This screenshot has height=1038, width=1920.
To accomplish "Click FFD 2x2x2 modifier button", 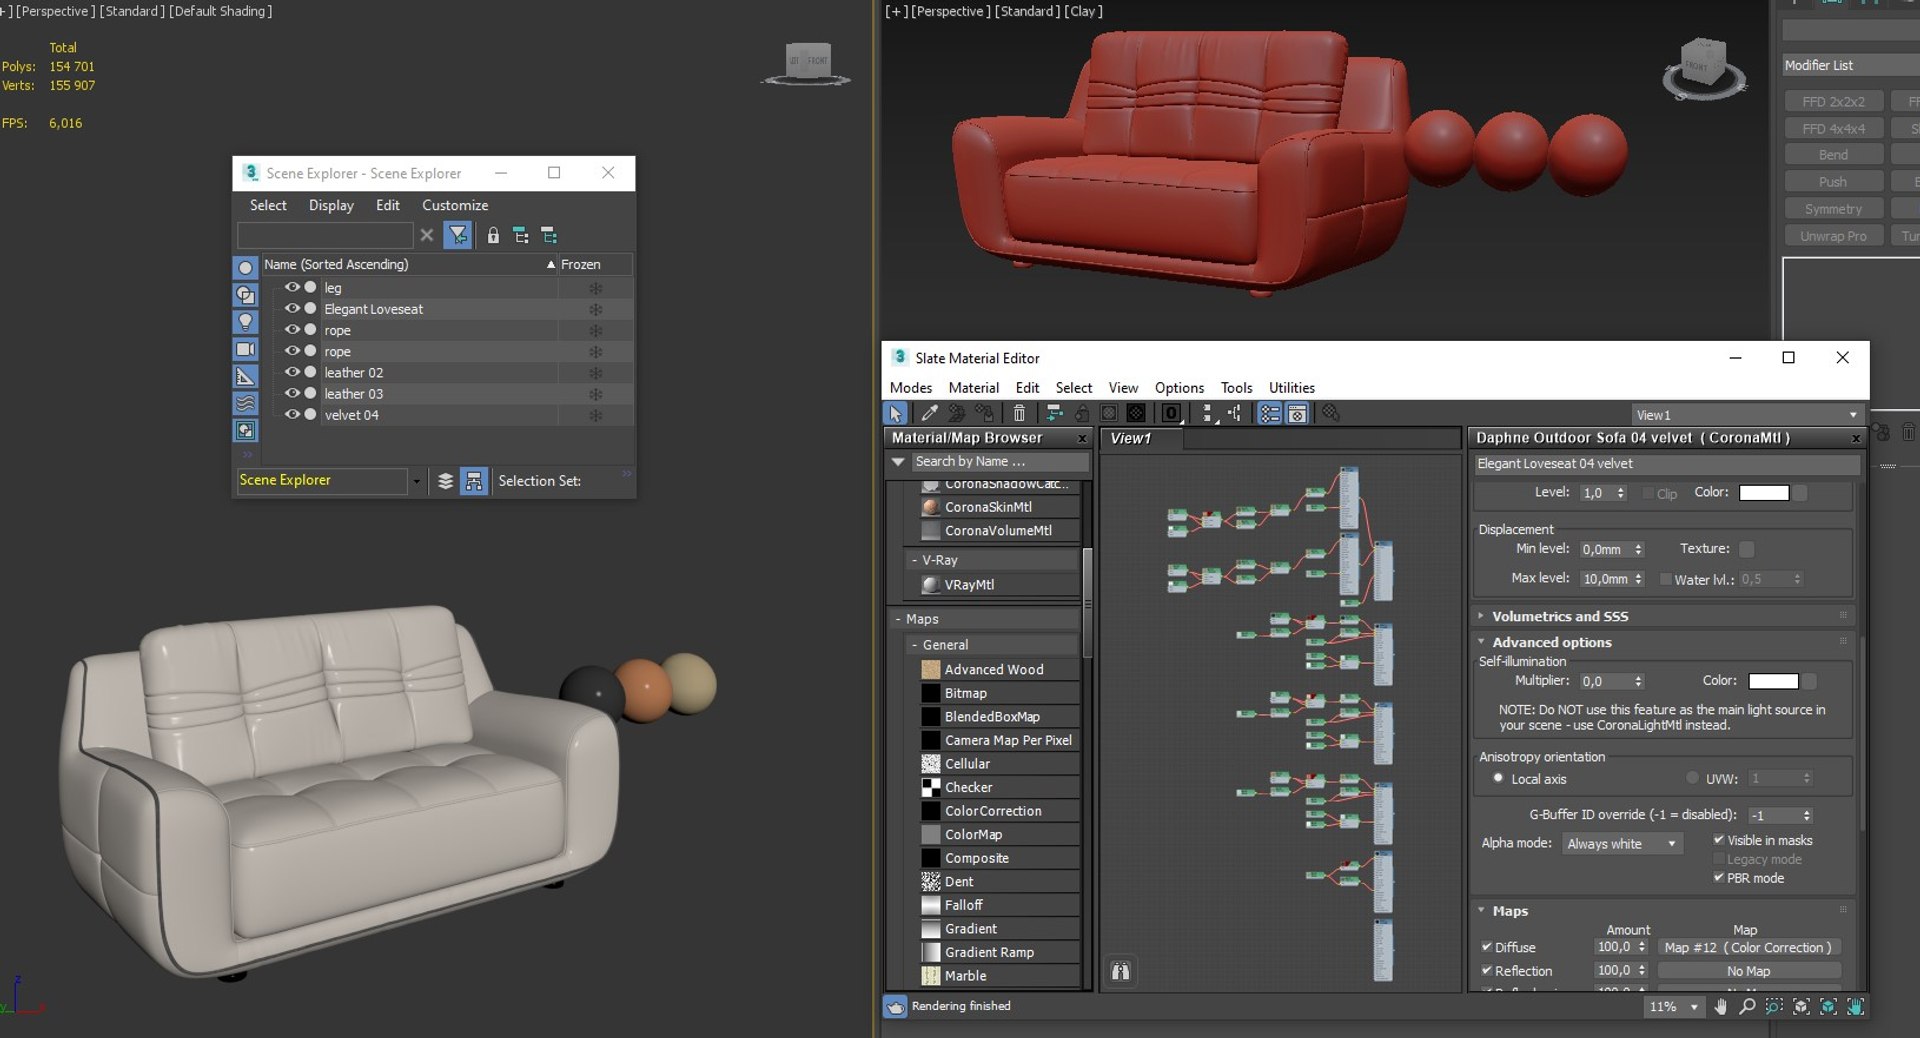I will tap(1833, 102).
